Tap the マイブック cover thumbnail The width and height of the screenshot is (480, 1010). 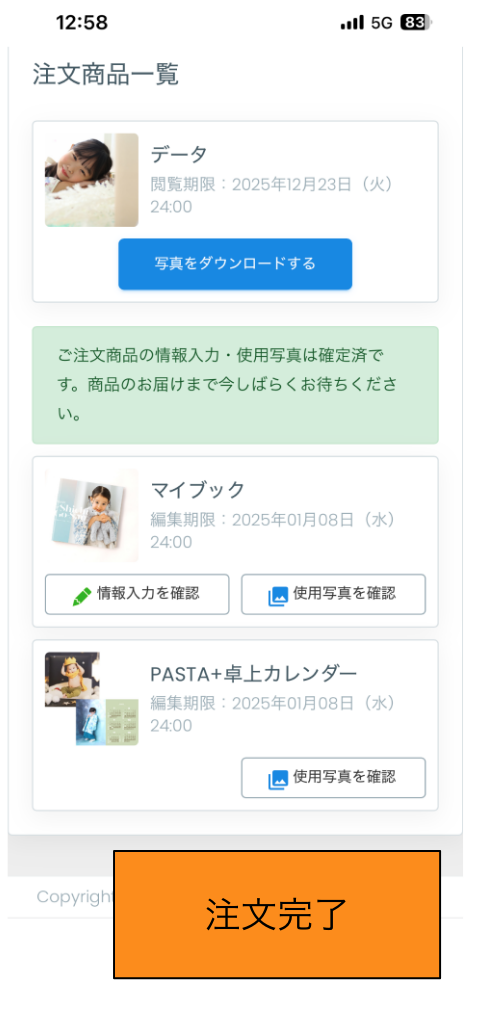(91, 515)
